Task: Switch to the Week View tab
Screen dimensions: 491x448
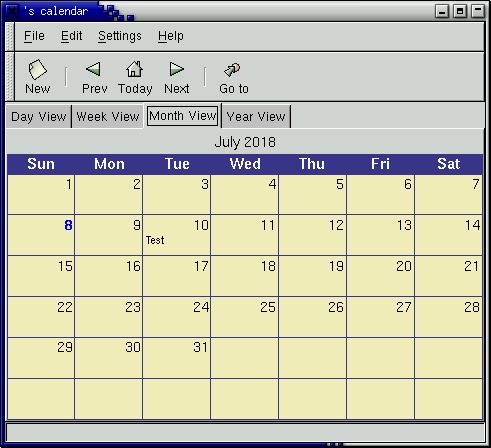Action: [x=108, y=117]
